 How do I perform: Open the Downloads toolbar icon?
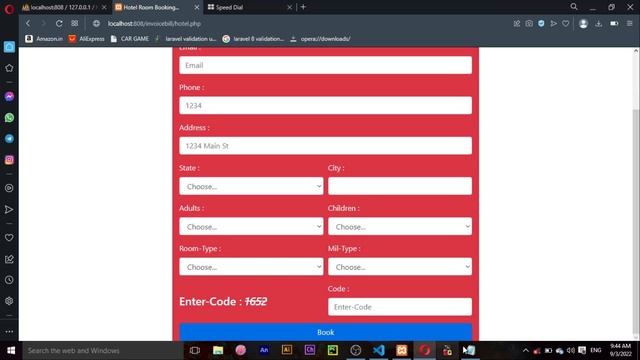pos(598,24)
